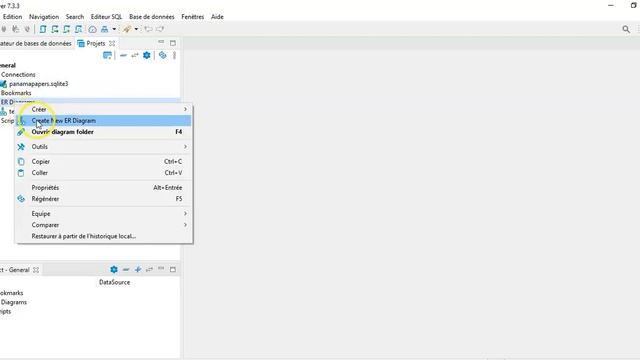The width and height of the screenshot is (640, 360).
Task: Select Propriétés in context menu
Action: [103, 187]
